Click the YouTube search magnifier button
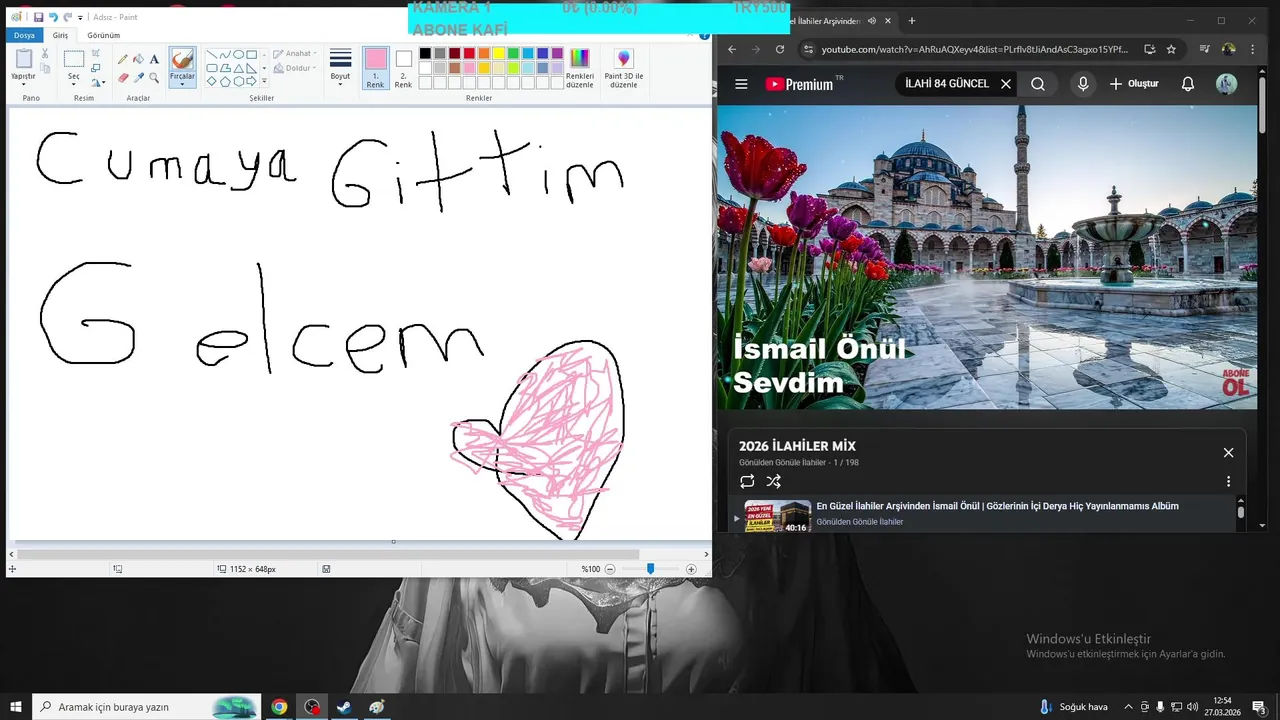1280x720 pixels. click(x=1038, y=84)
